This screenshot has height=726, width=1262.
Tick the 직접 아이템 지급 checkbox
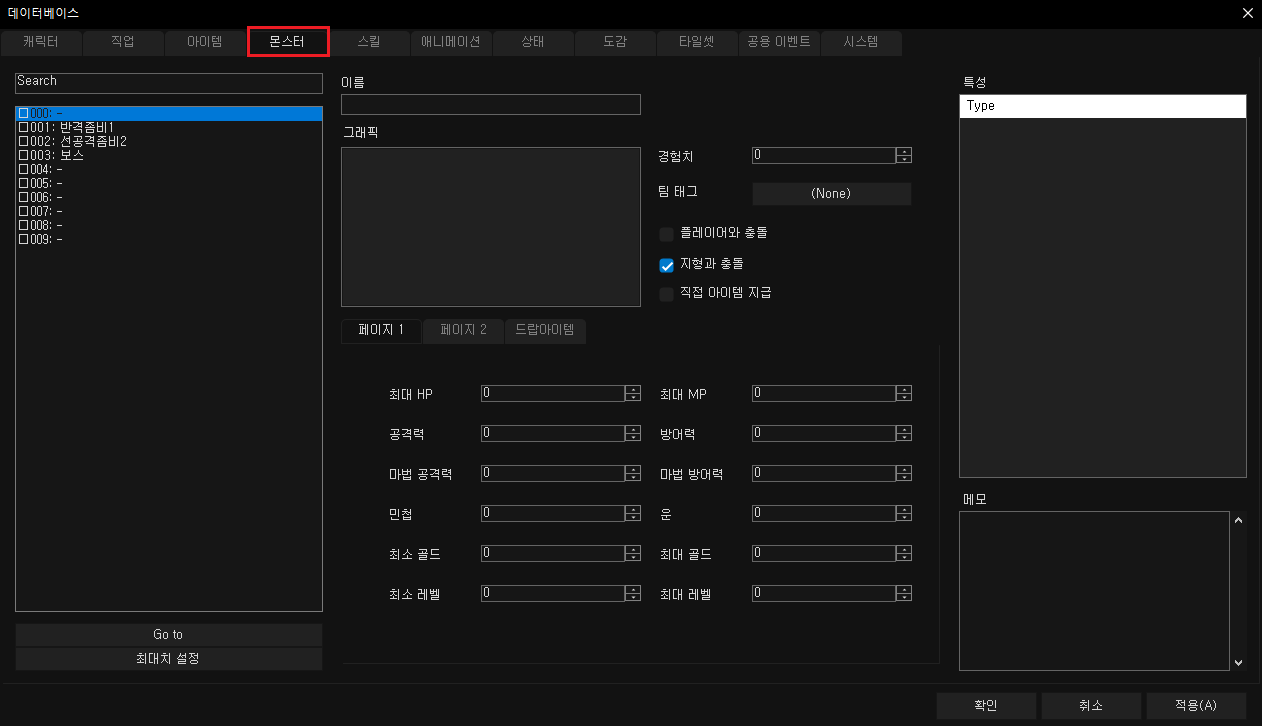tap(667, 294)
